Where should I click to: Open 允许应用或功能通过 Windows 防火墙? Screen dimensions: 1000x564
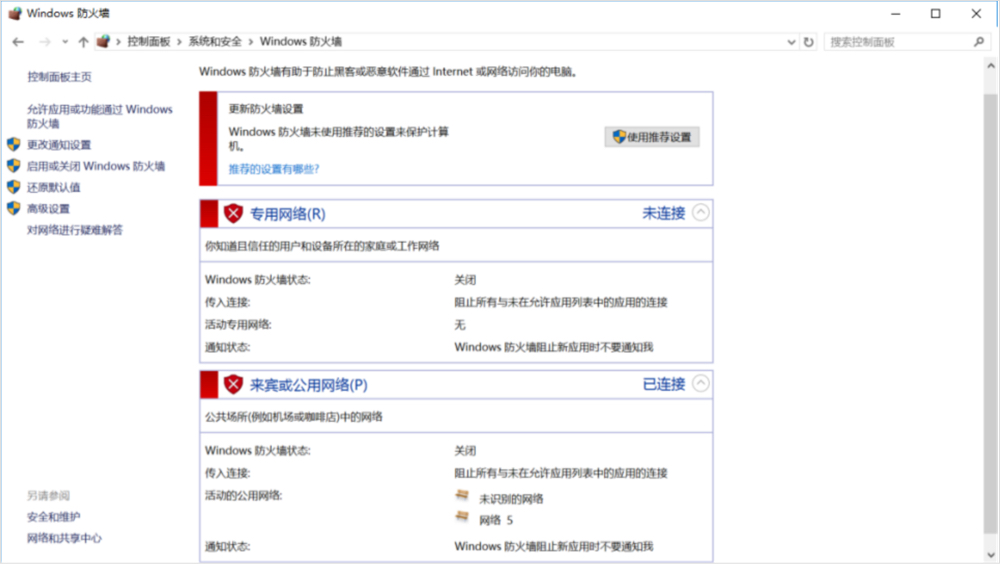pyautogui.click(x=99, y=116)
